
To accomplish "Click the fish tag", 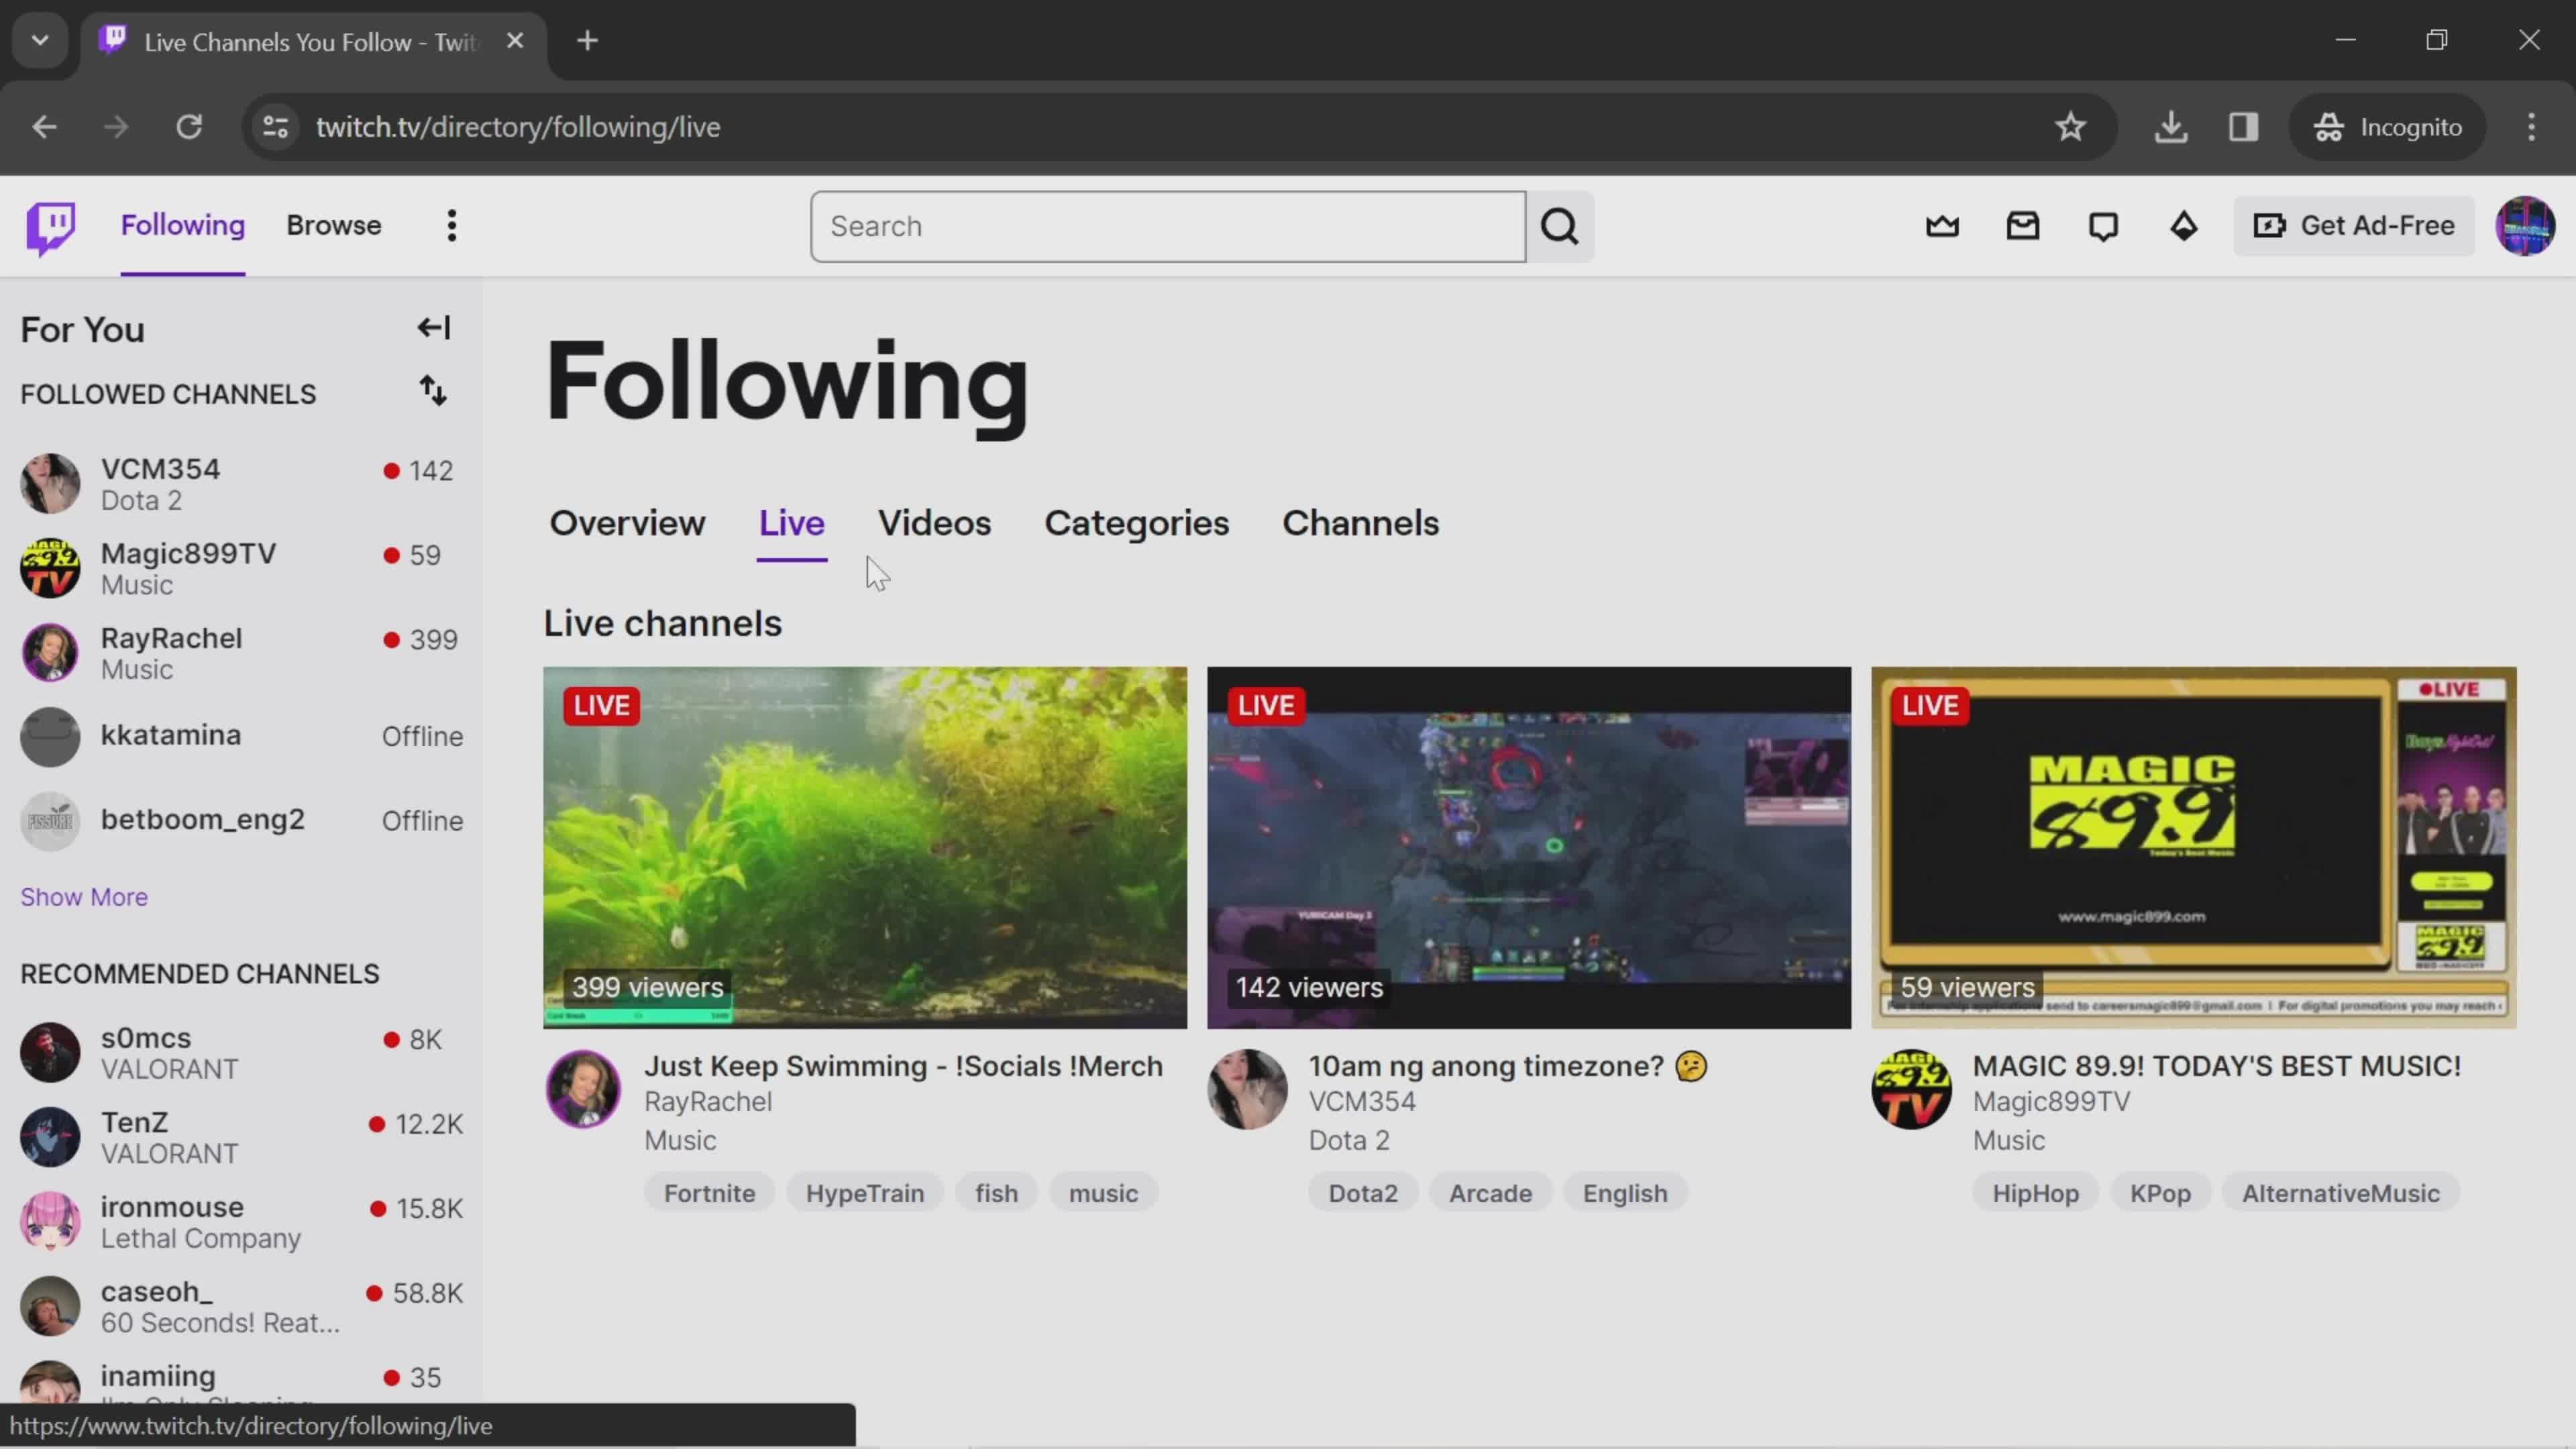I will pos(996,1193).
